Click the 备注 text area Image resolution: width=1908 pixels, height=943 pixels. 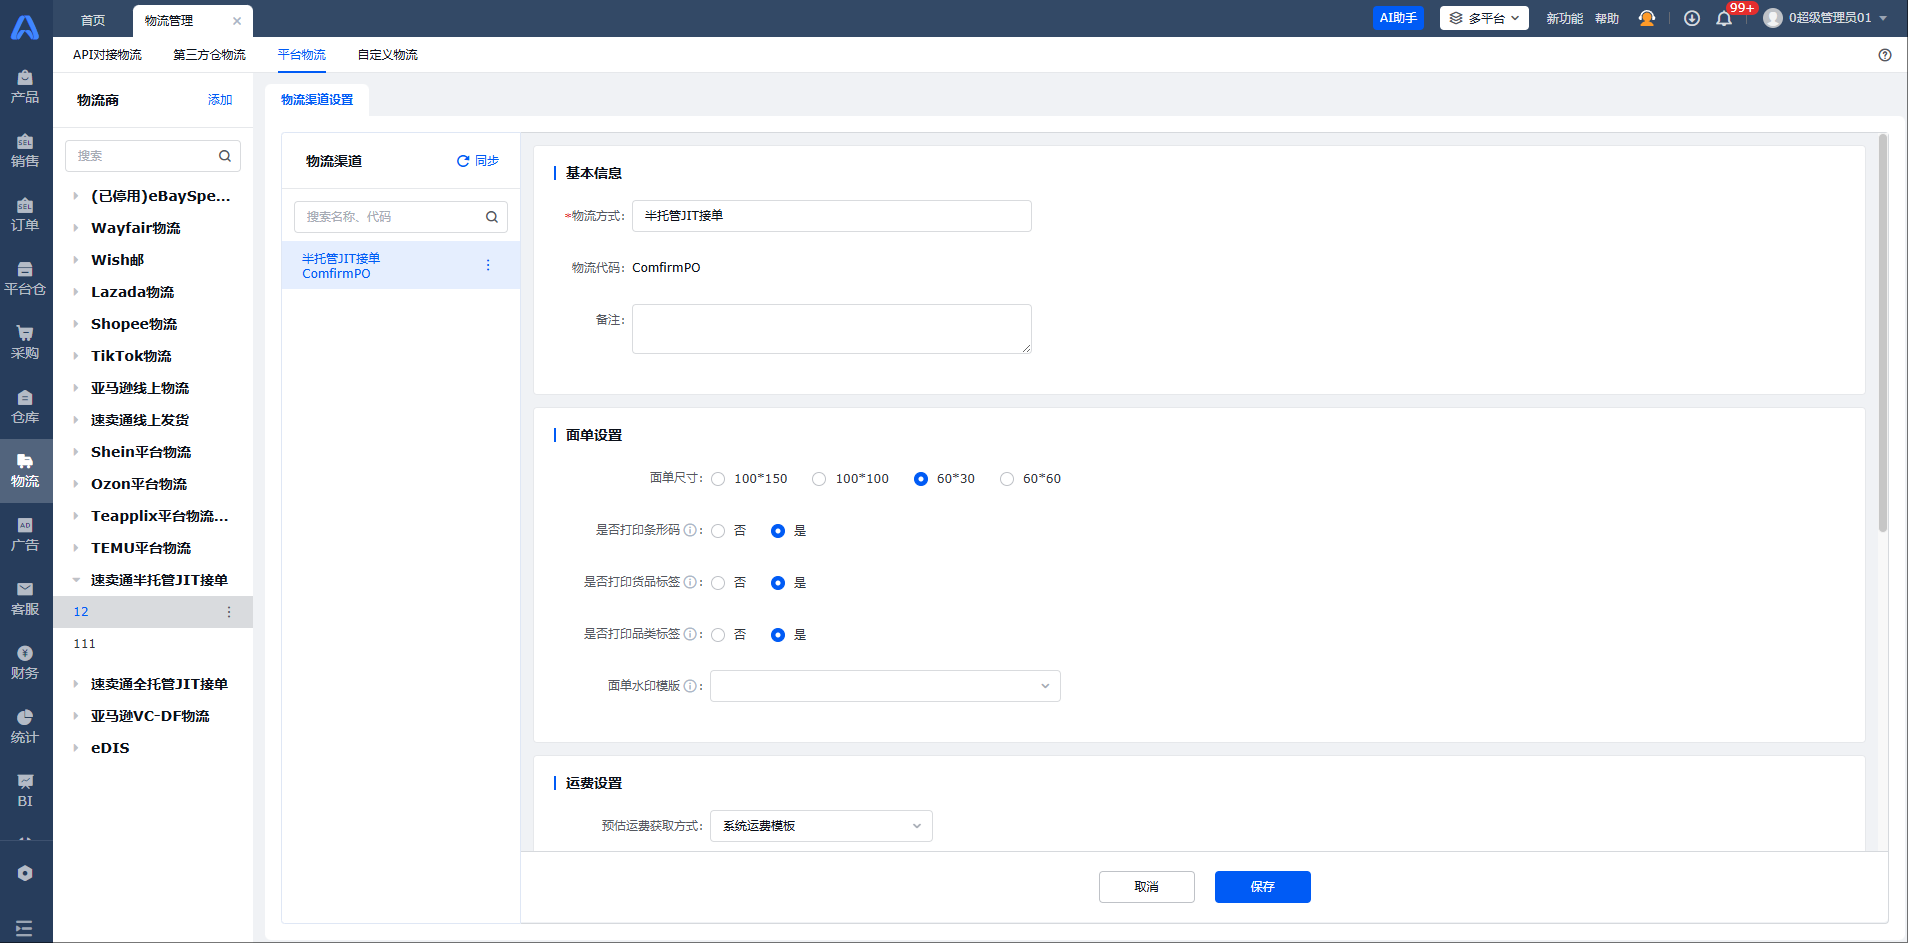coord(832,329)
